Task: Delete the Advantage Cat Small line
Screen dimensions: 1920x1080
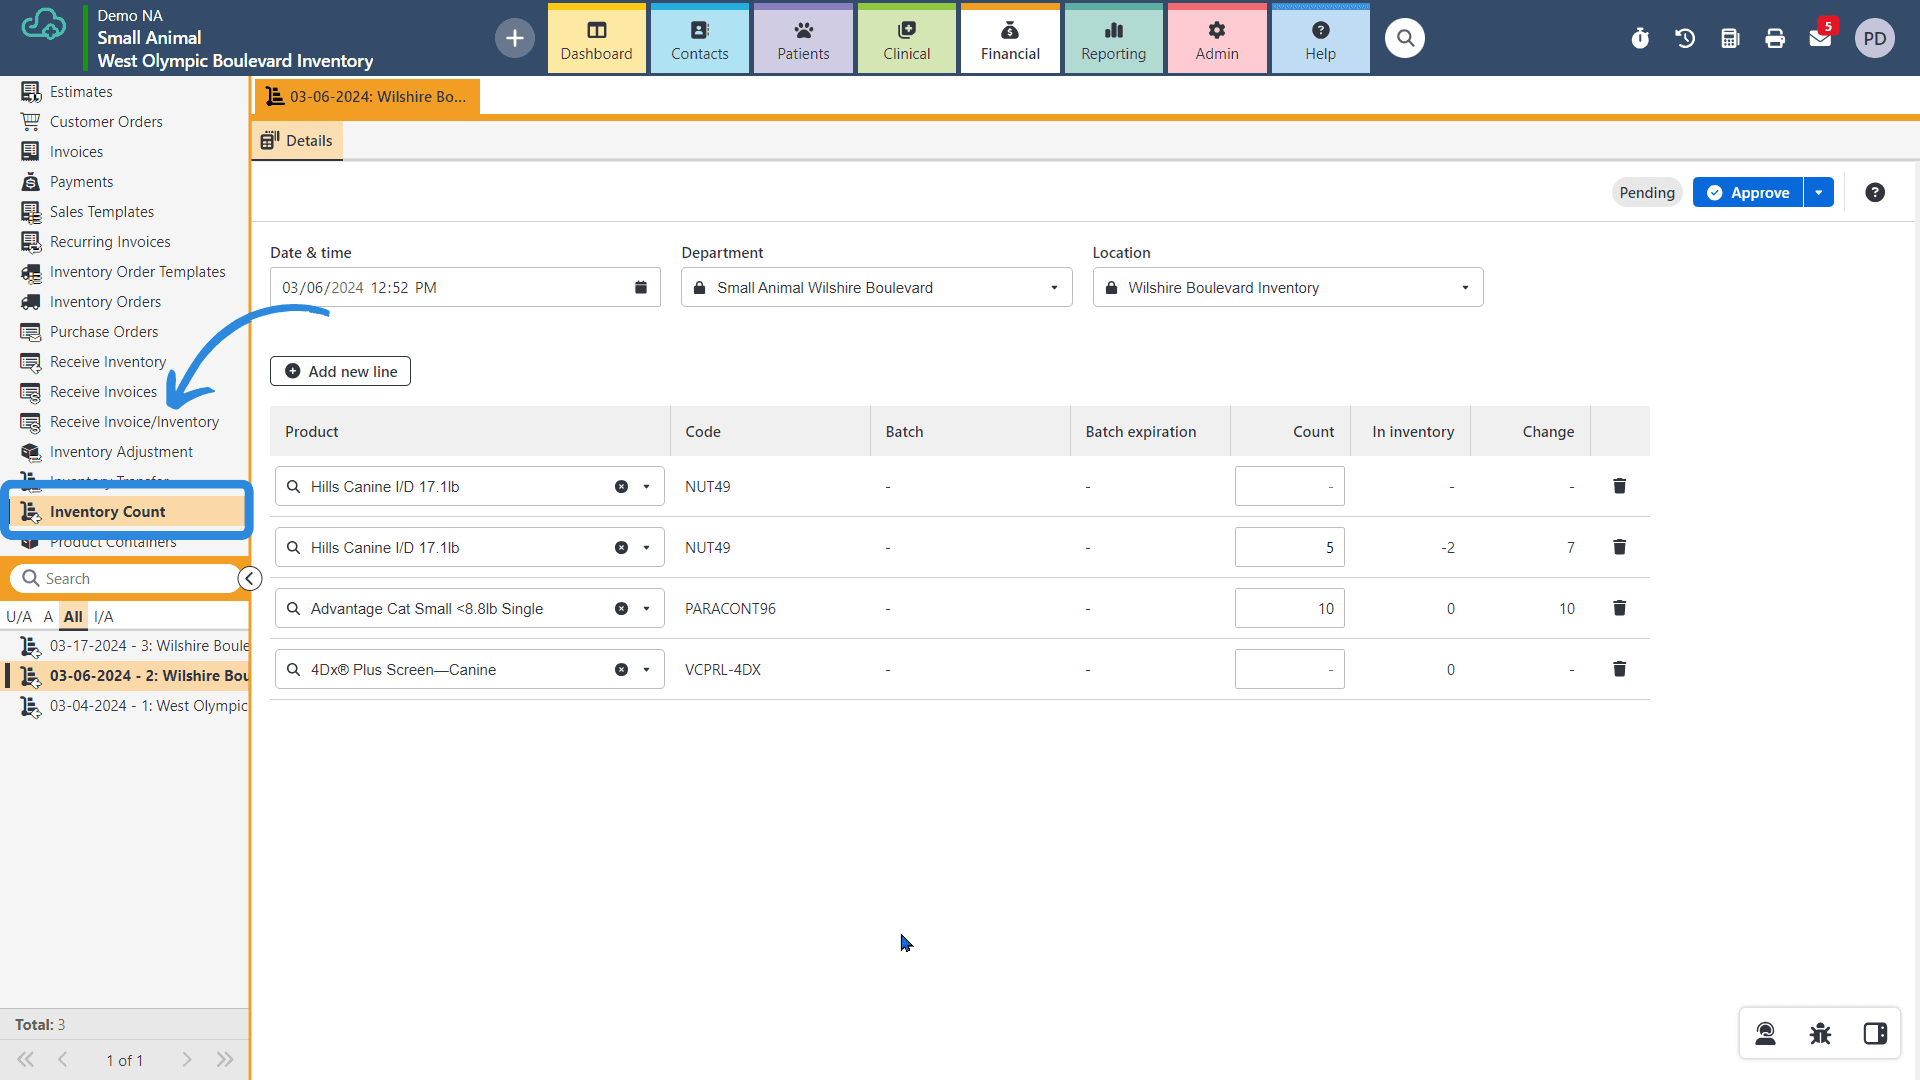Action: click(x=1619, y=608)
